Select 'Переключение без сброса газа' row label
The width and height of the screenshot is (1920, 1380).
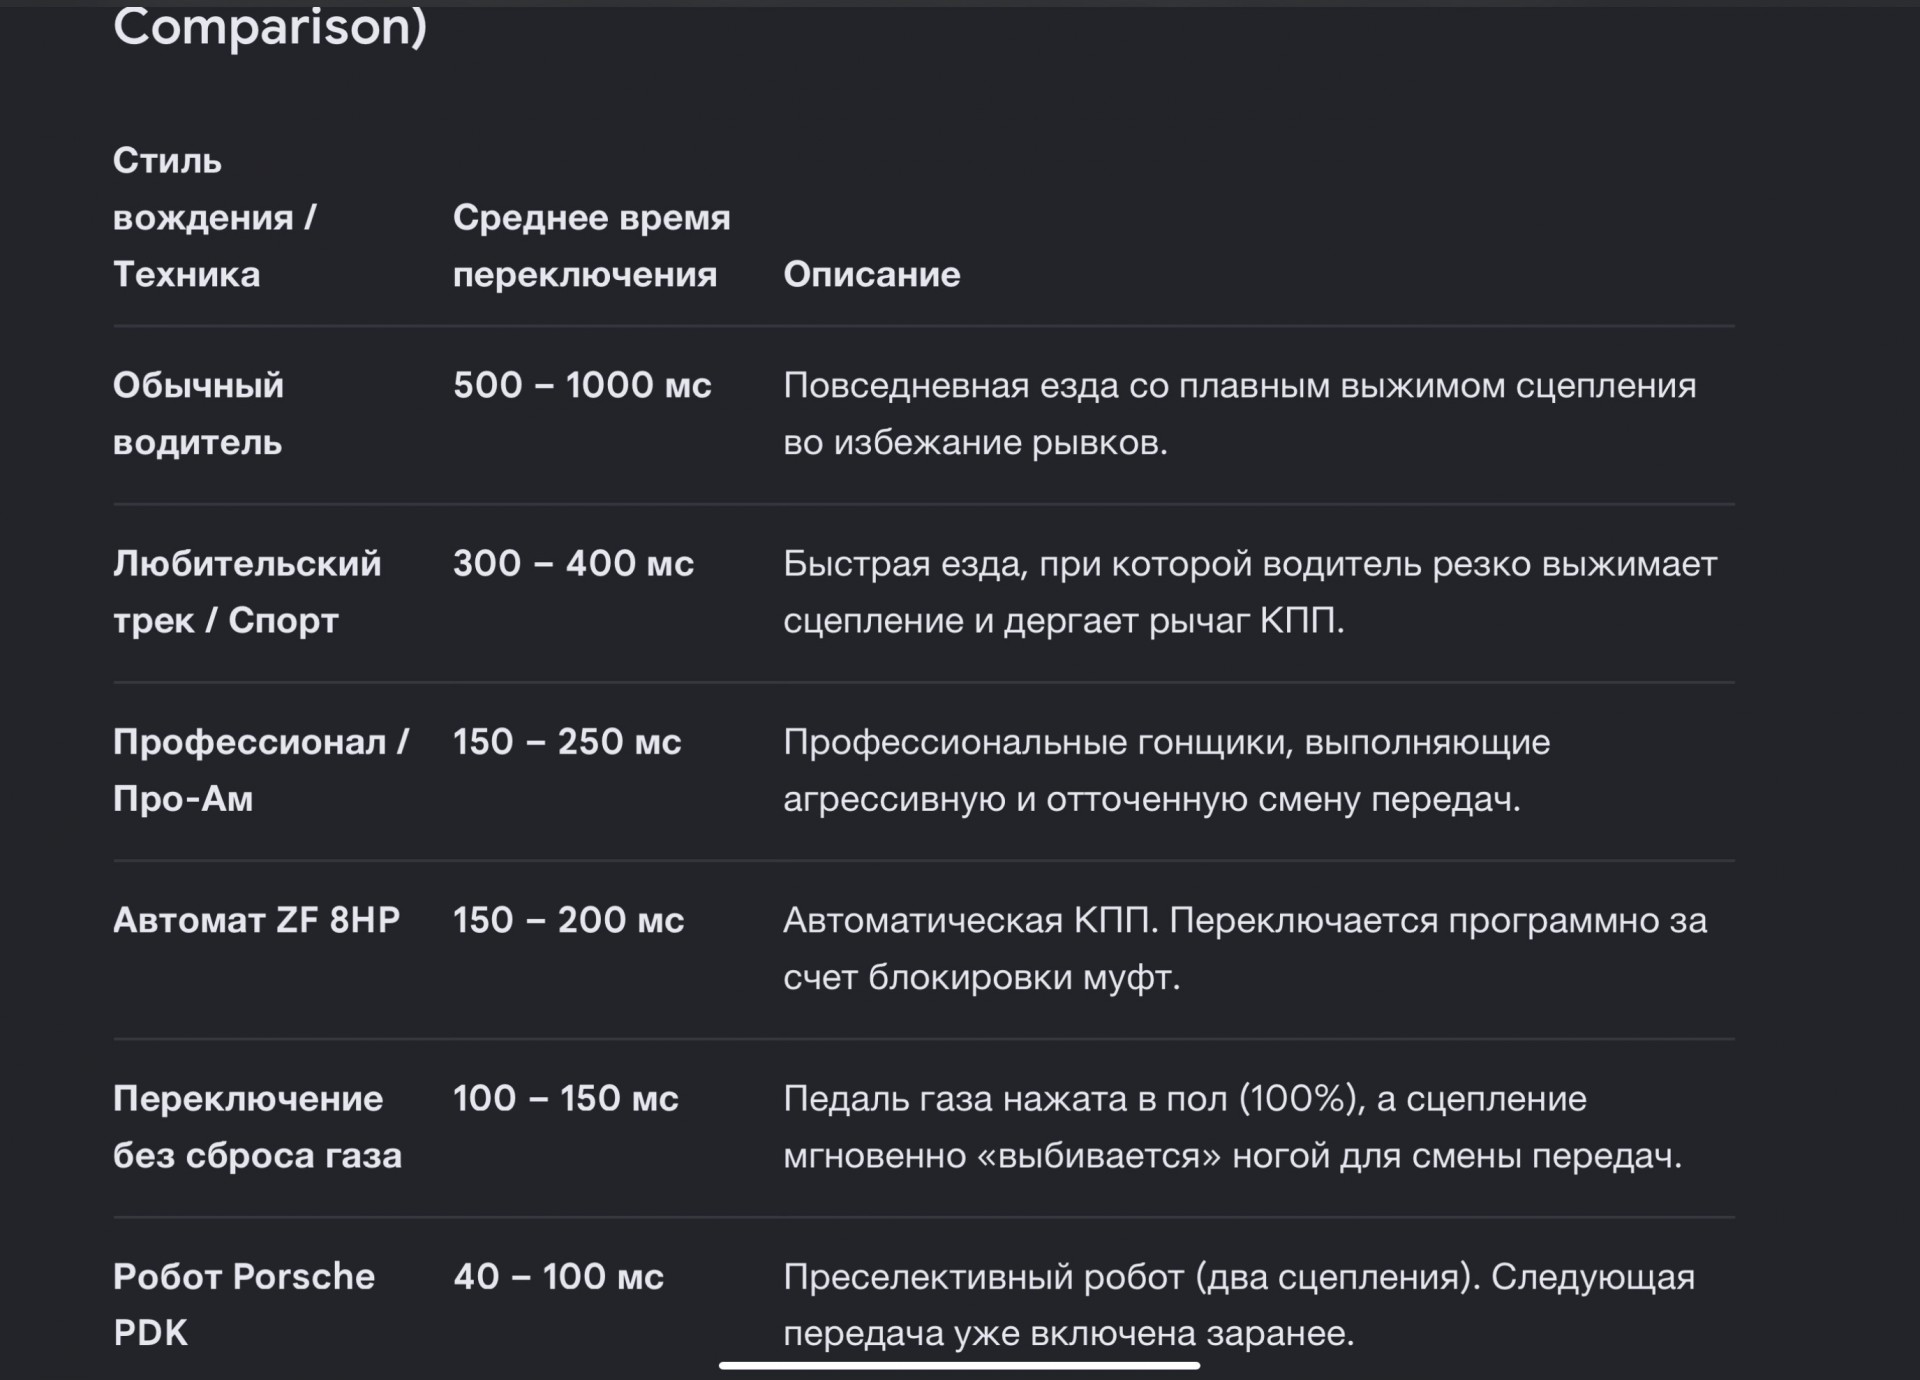tap(257, 1127)
